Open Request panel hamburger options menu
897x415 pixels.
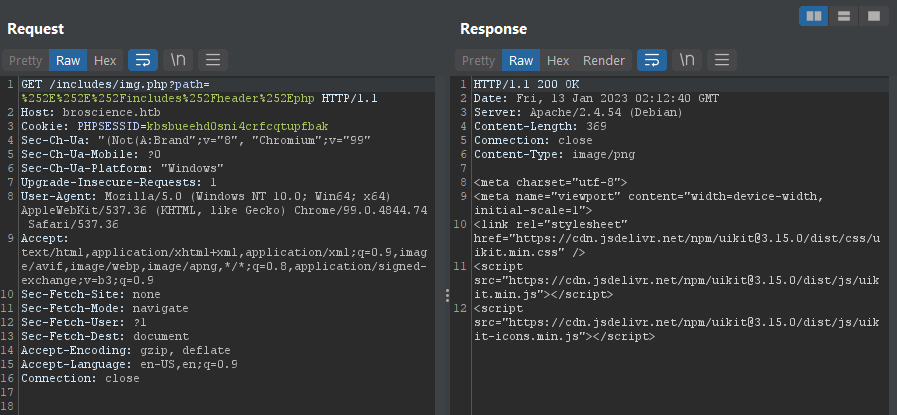click(x=213, y=60)
